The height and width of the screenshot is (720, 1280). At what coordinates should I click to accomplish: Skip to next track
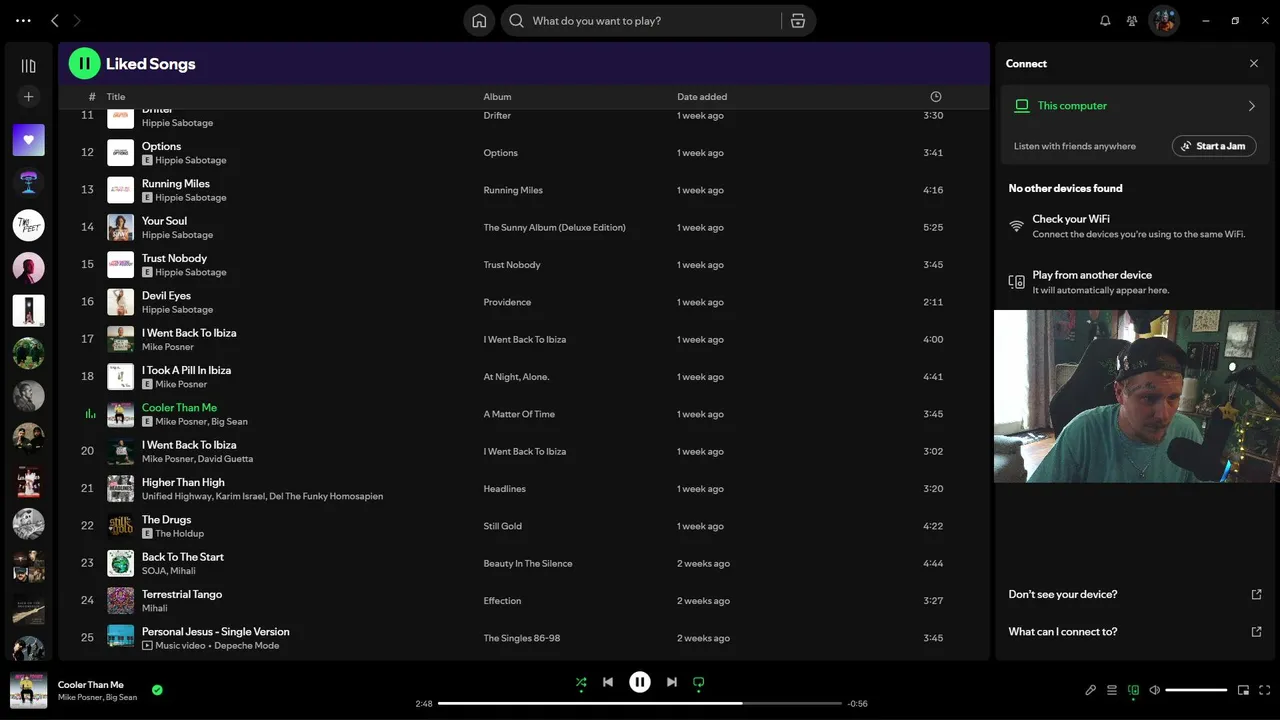[672, 682]
